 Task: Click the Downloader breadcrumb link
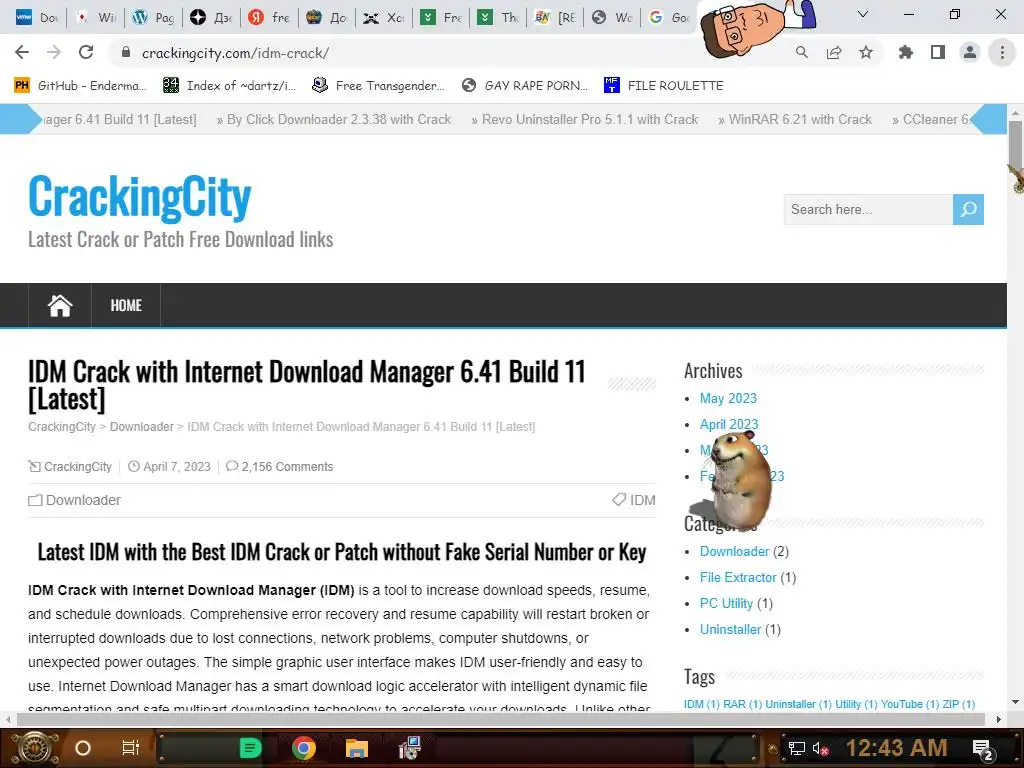(x=142, y=427)
